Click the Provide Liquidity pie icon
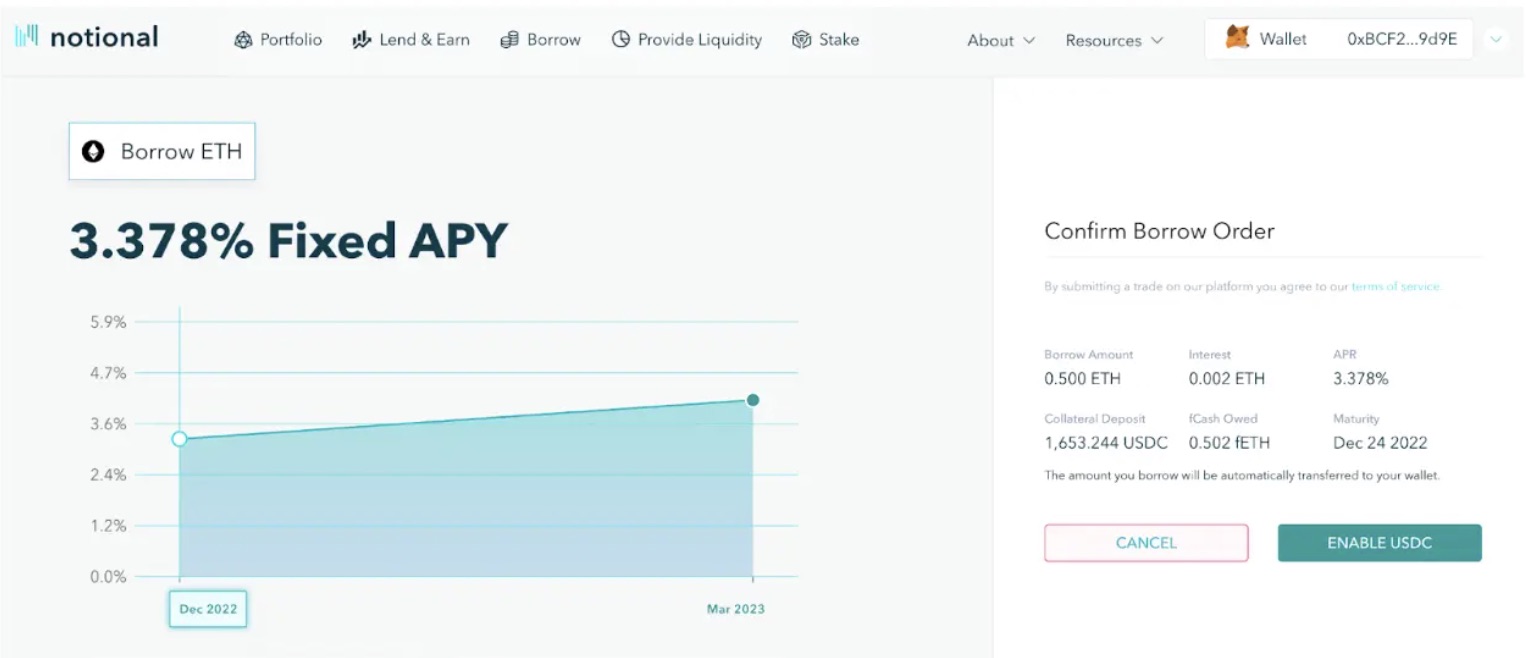This screenshot has width=1526, height=658. point(621,40)
